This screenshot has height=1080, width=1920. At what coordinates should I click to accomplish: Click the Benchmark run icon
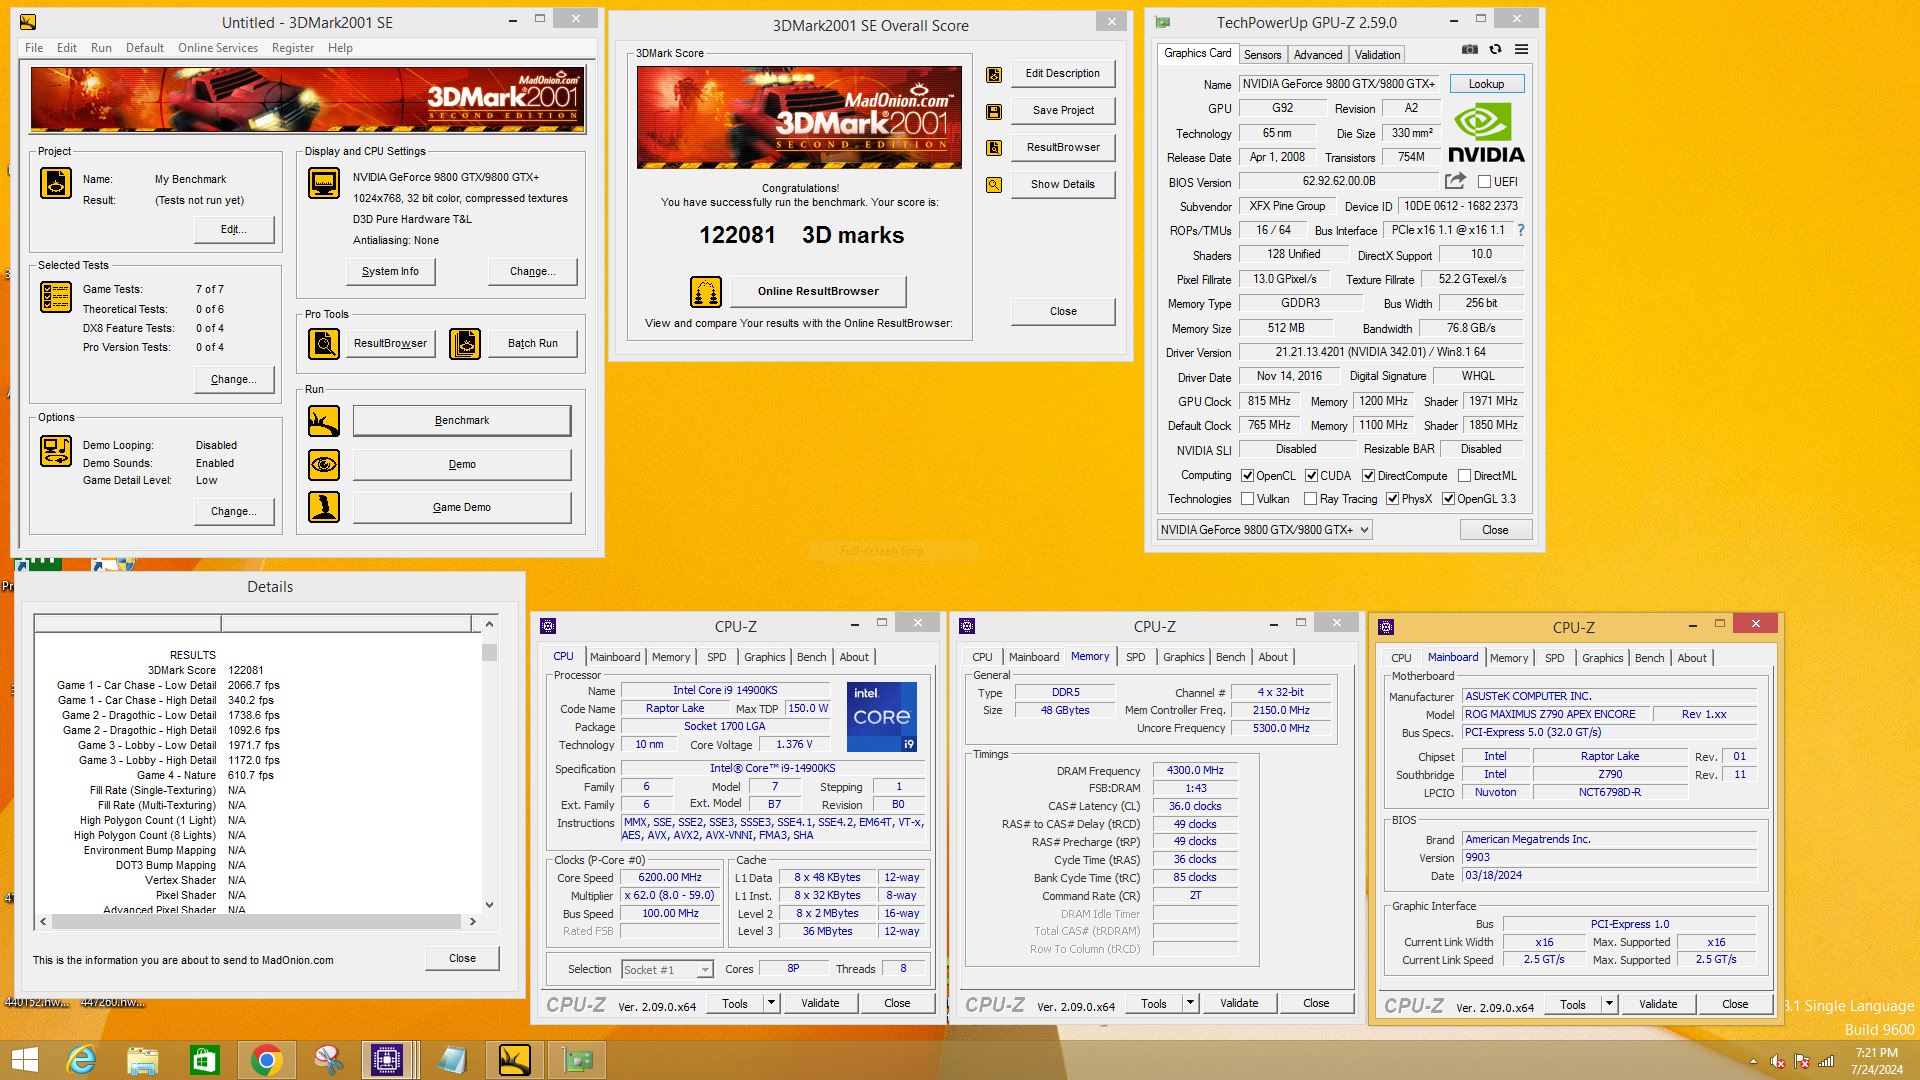tap(324, 421)
